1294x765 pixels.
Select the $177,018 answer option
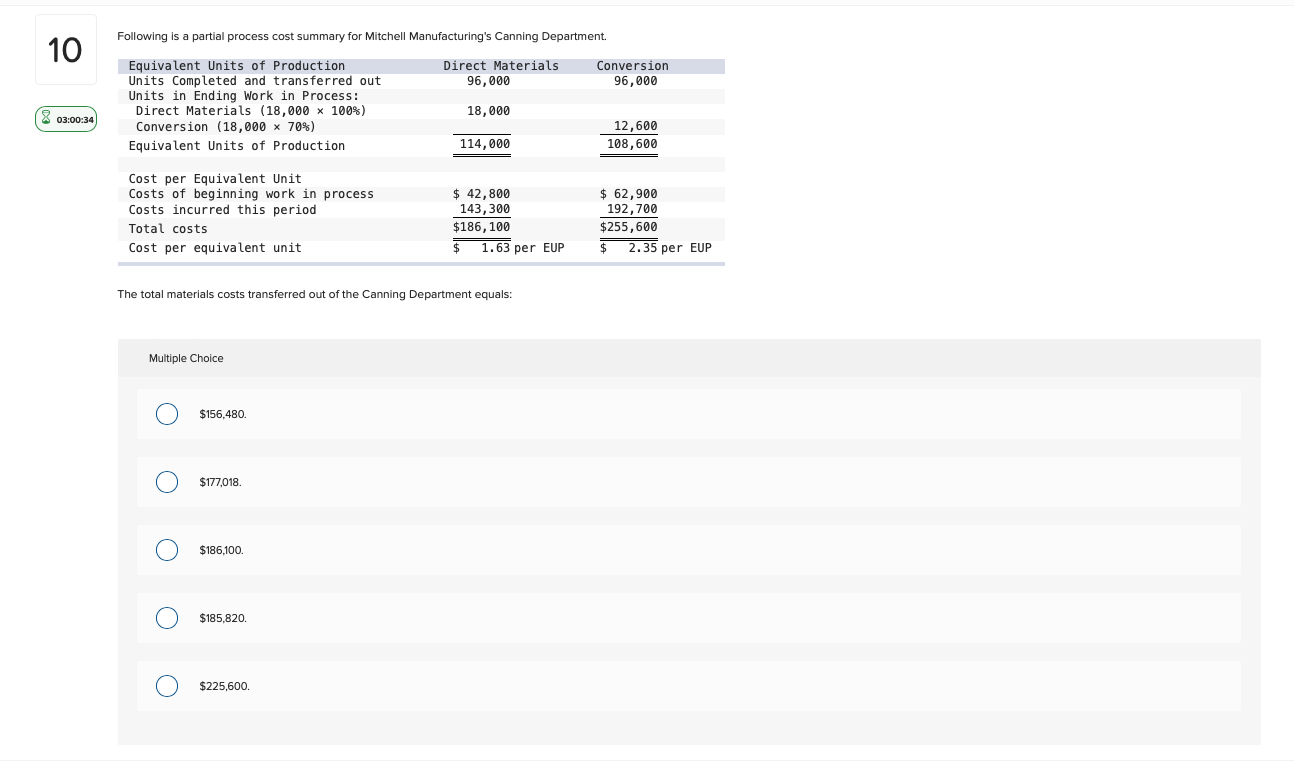(x=166, y=481)
